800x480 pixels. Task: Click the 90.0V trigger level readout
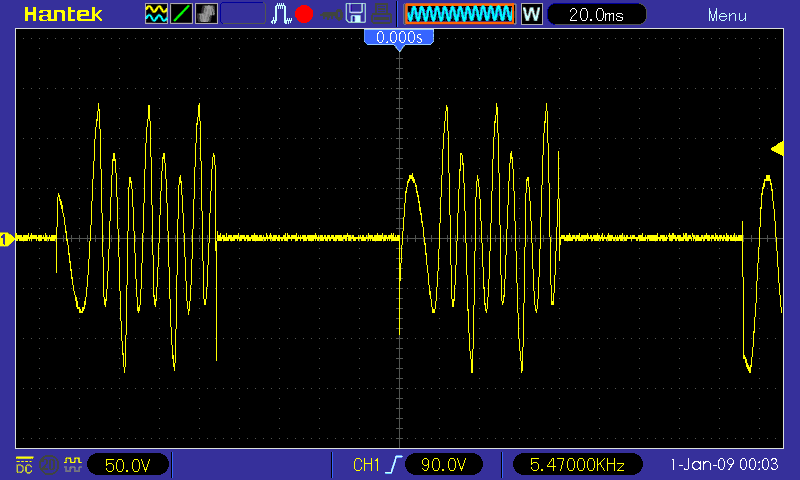click(x=443, y=465)
